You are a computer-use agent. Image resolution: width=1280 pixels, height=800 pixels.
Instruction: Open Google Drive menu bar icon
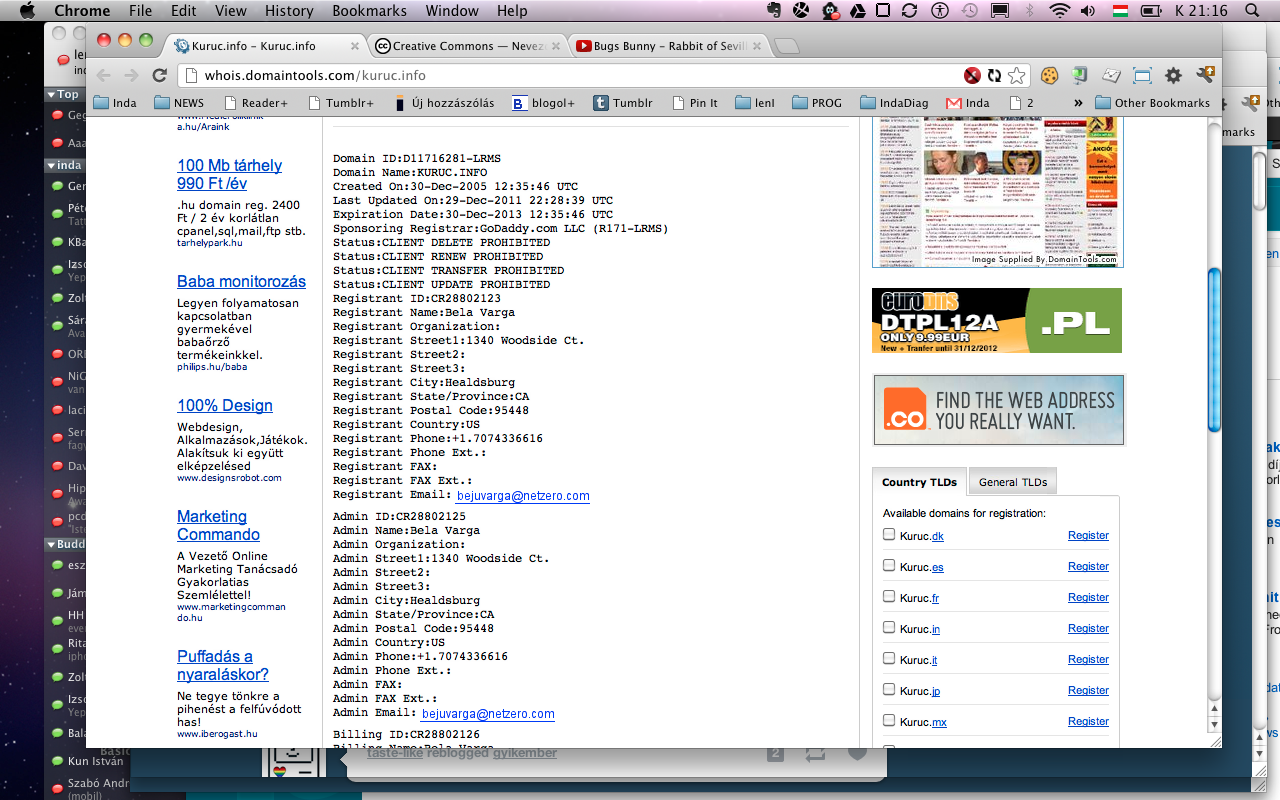(857, 11)
